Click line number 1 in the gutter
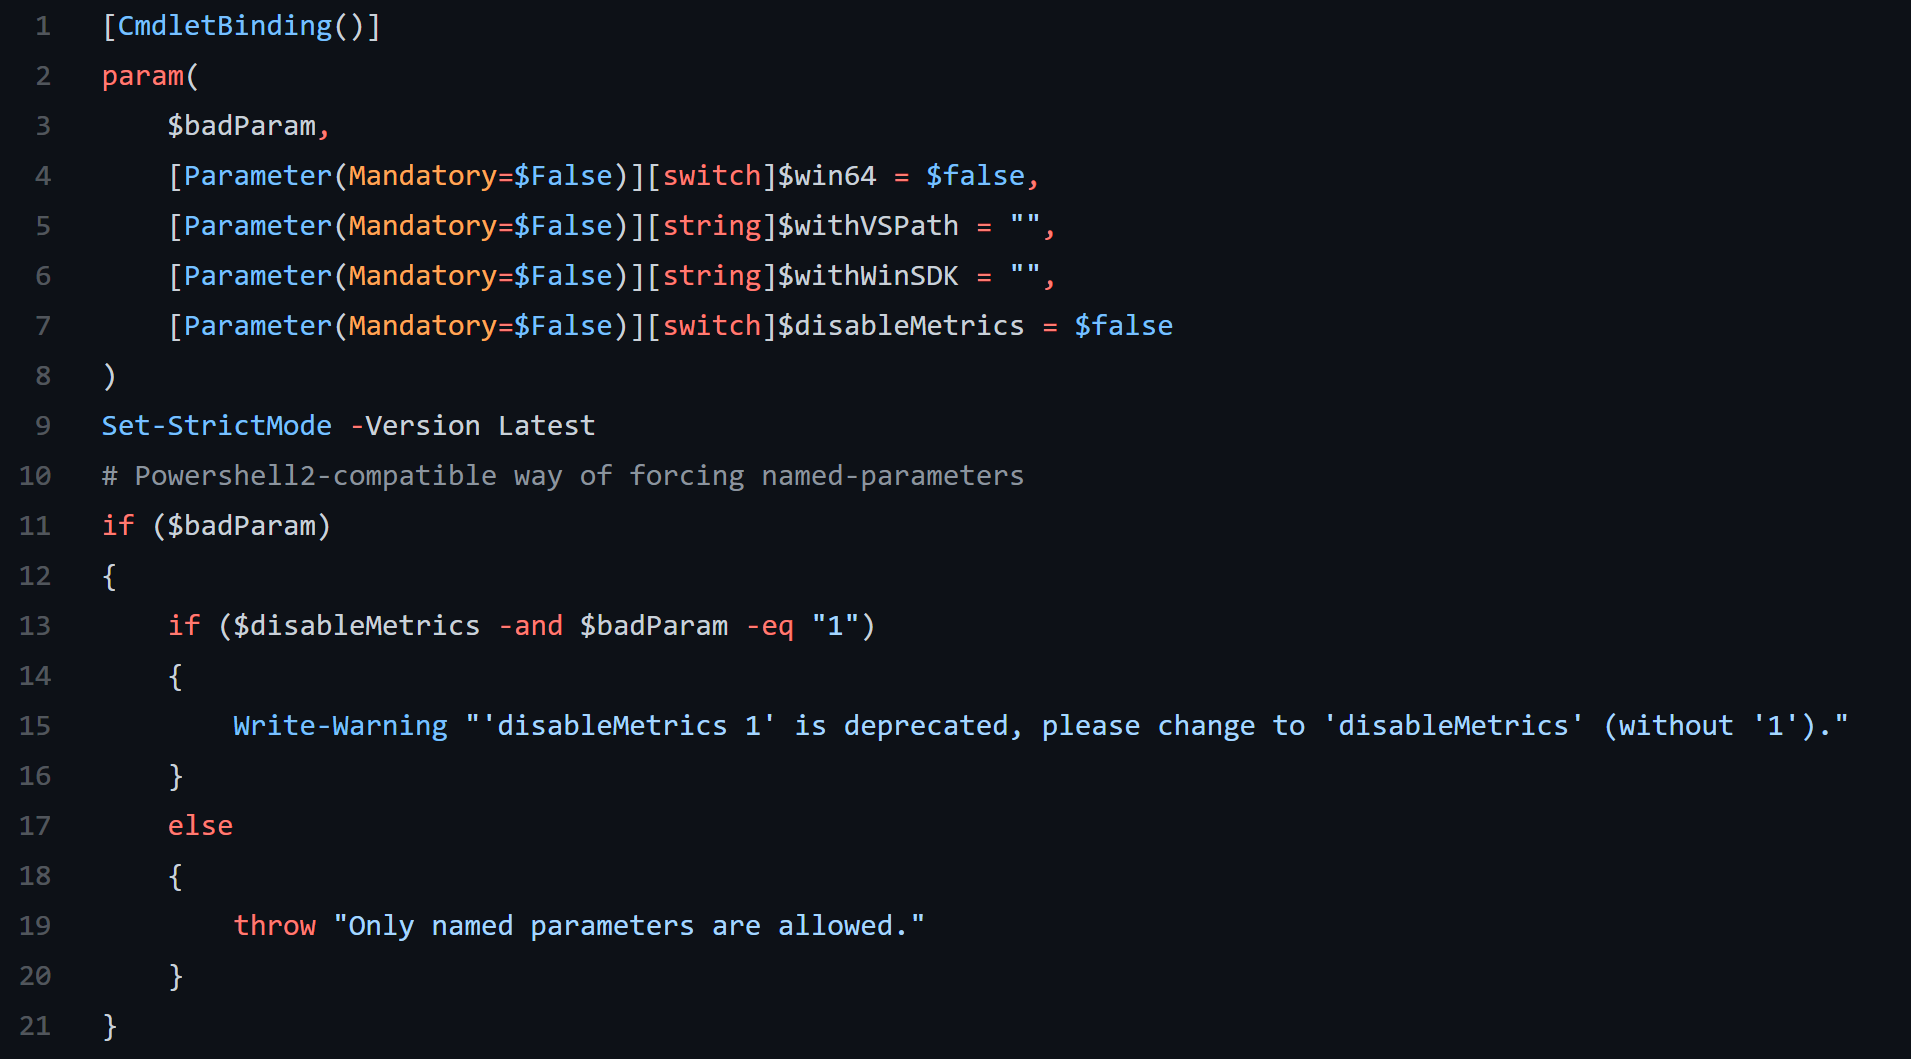This screenshot has width=1911, height=1059. point(43,26)
